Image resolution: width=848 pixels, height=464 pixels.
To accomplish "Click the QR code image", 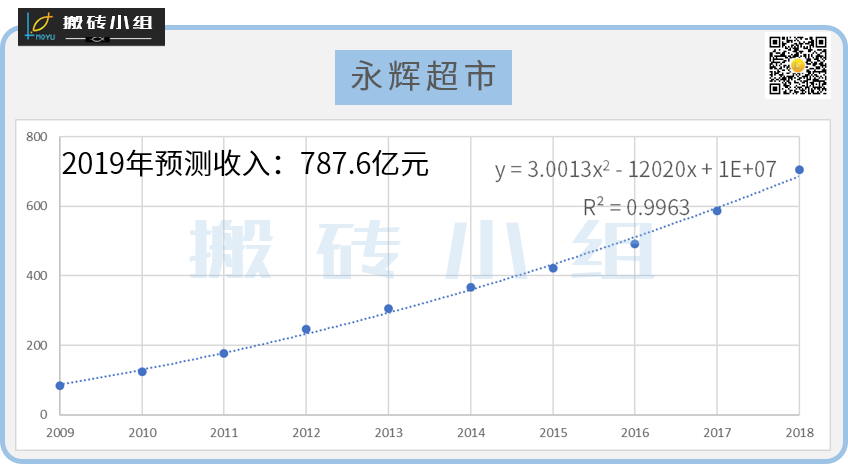I will coord(798,66).
